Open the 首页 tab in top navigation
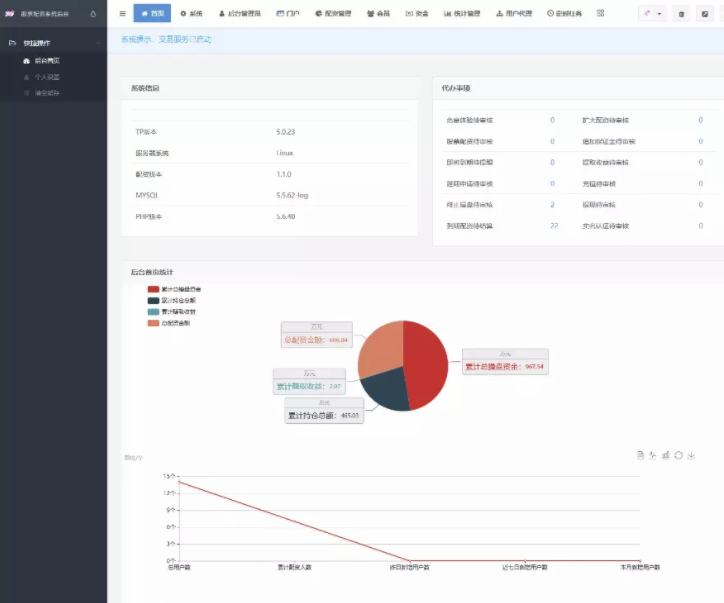Image resolution: width=724 pixels, height=603 pixels. pyautogui.click(x=152, y=14)
